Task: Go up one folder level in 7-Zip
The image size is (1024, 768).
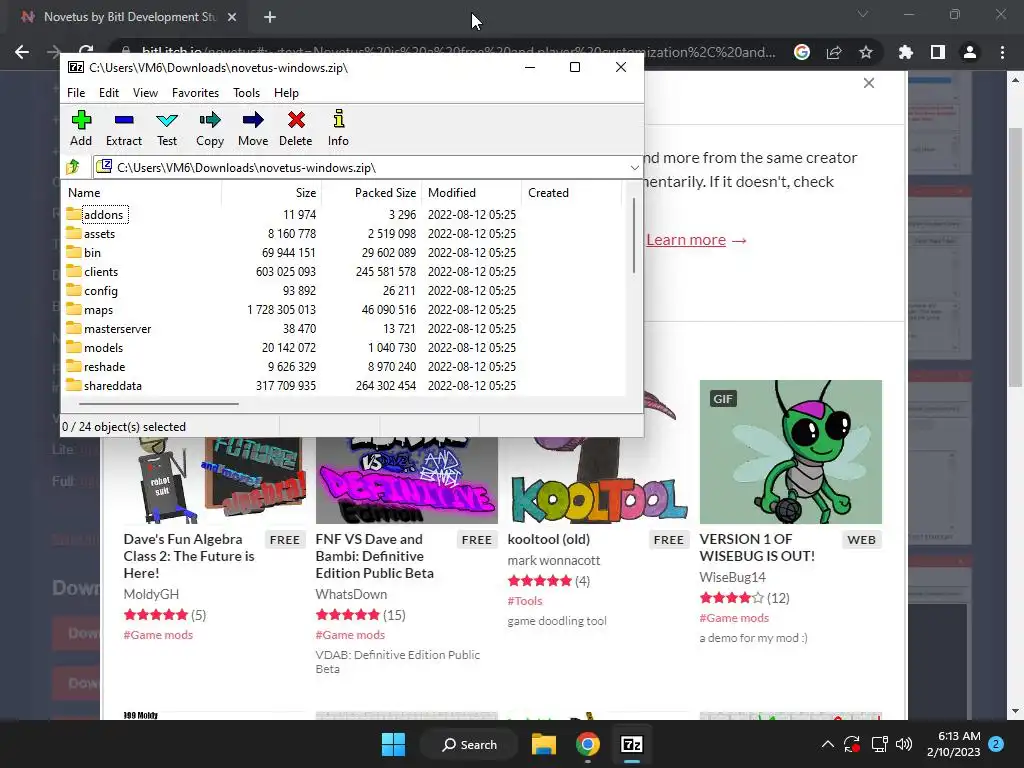Action: click(73, 167)
